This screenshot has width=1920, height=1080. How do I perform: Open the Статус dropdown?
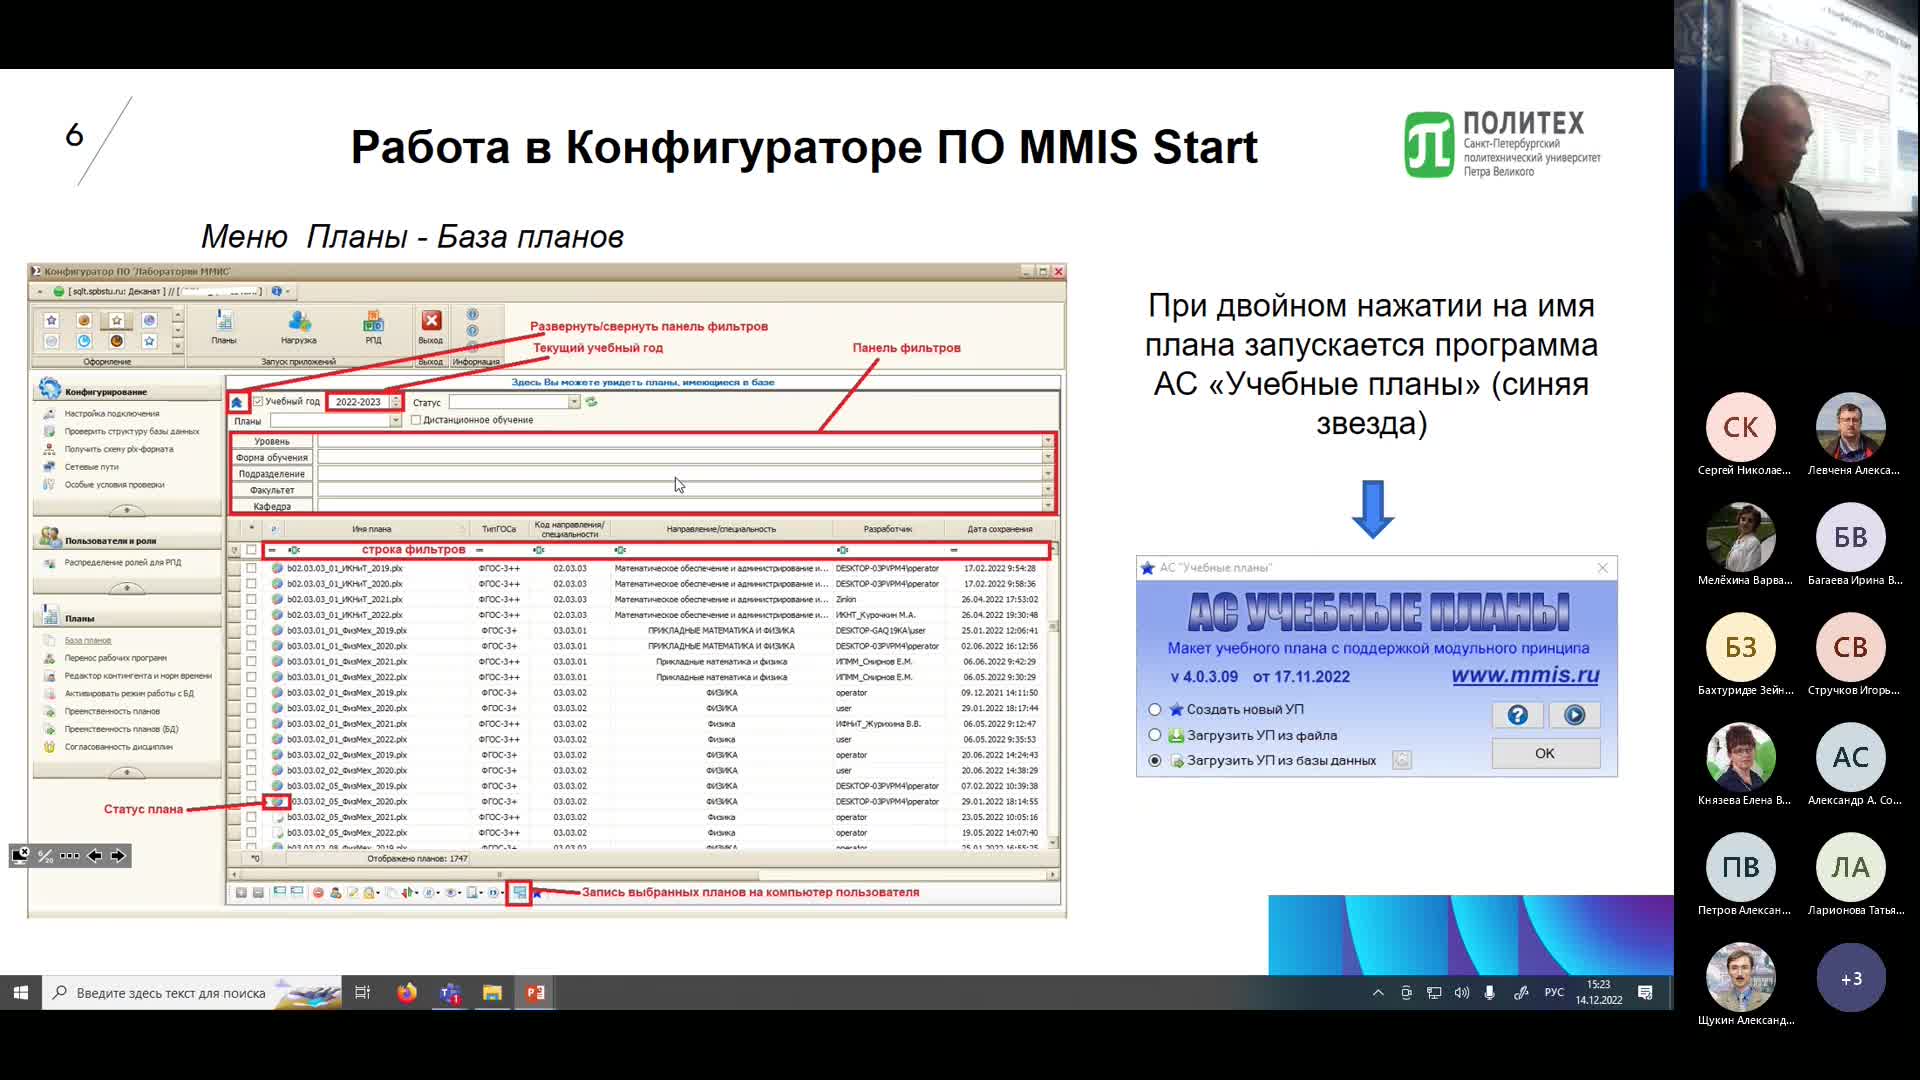point(574,402)
